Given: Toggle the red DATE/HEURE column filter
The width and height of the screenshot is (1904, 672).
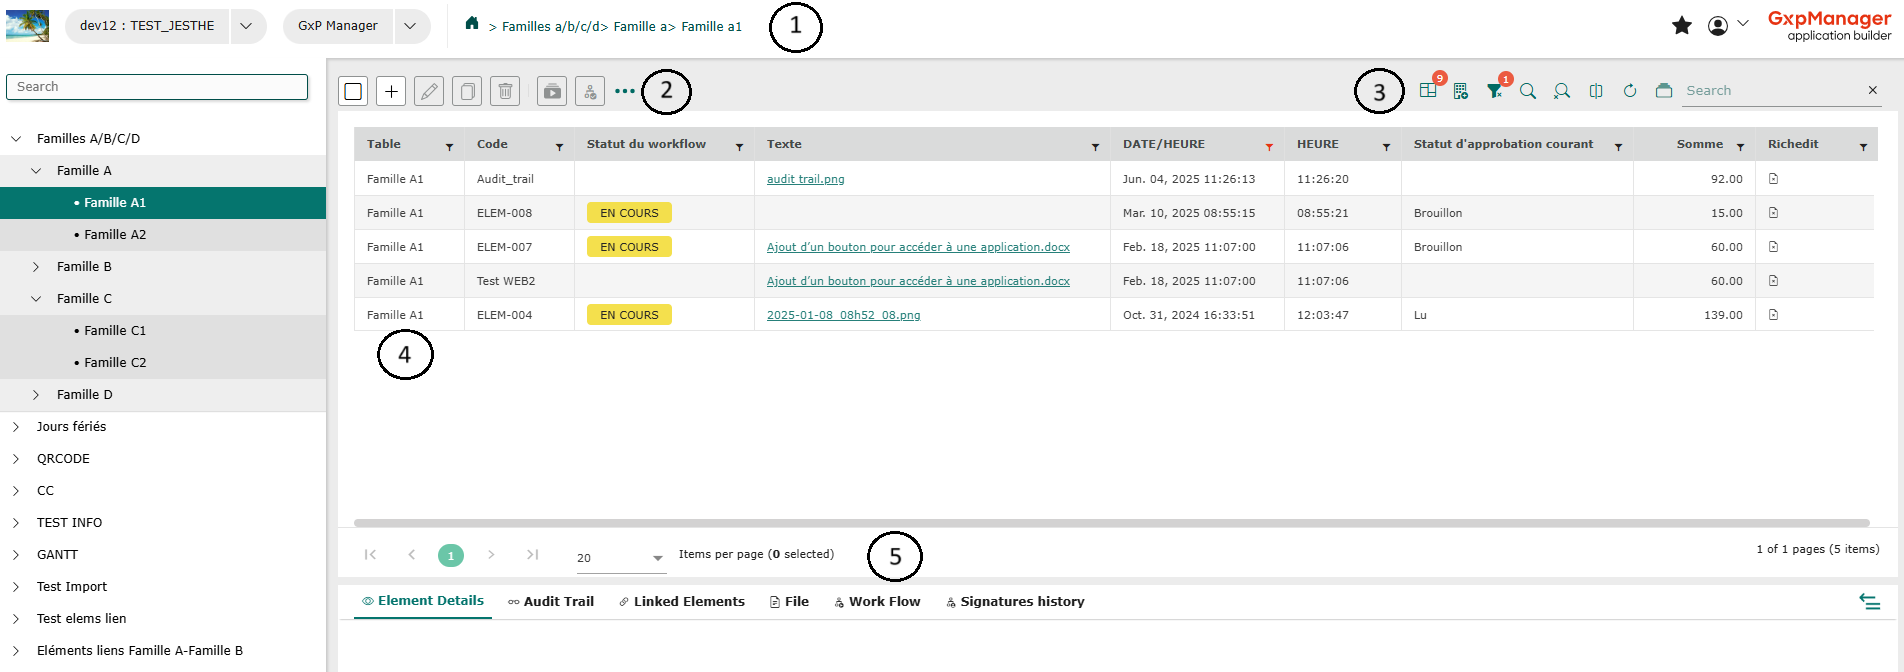Looking at the screenshot, I should [x=1269, y=147].
